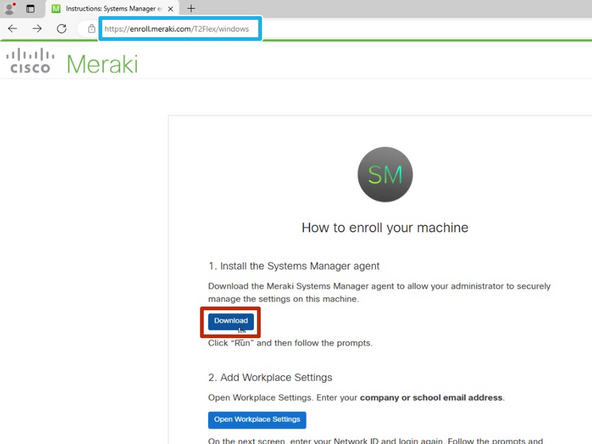Click the SM Systems Manager round icon
This screenshot has width=592, height=444.
click(x=385, y=174)
